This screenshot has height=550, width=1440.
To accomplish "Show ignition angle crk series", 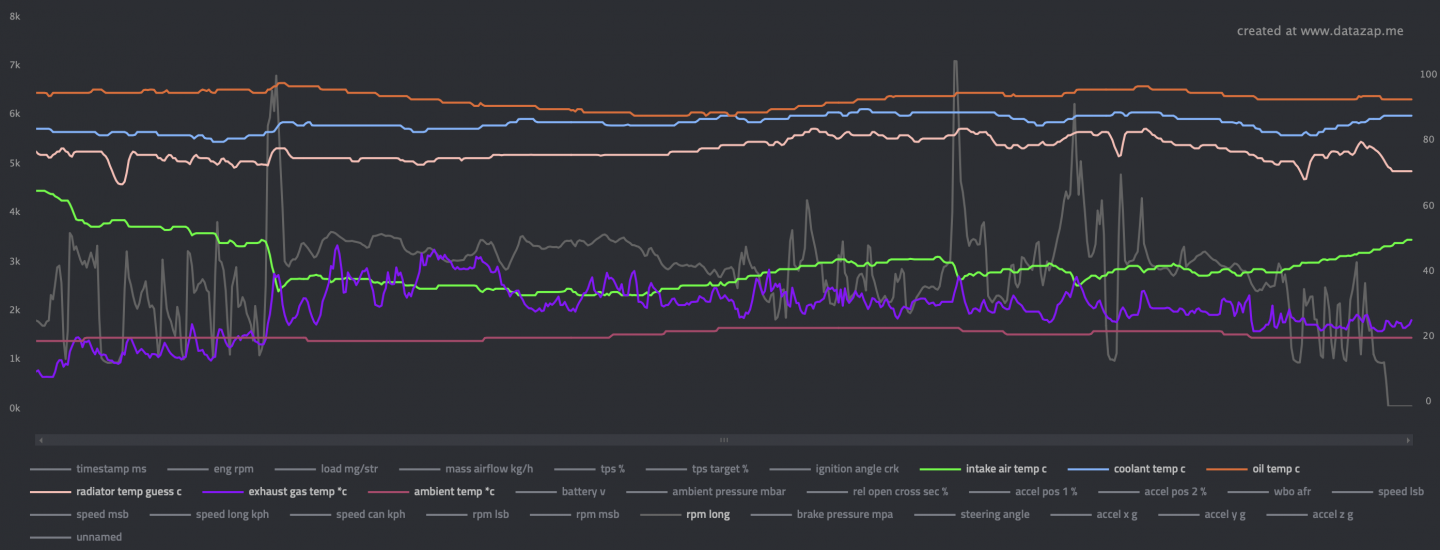I will tap(834, 468).
